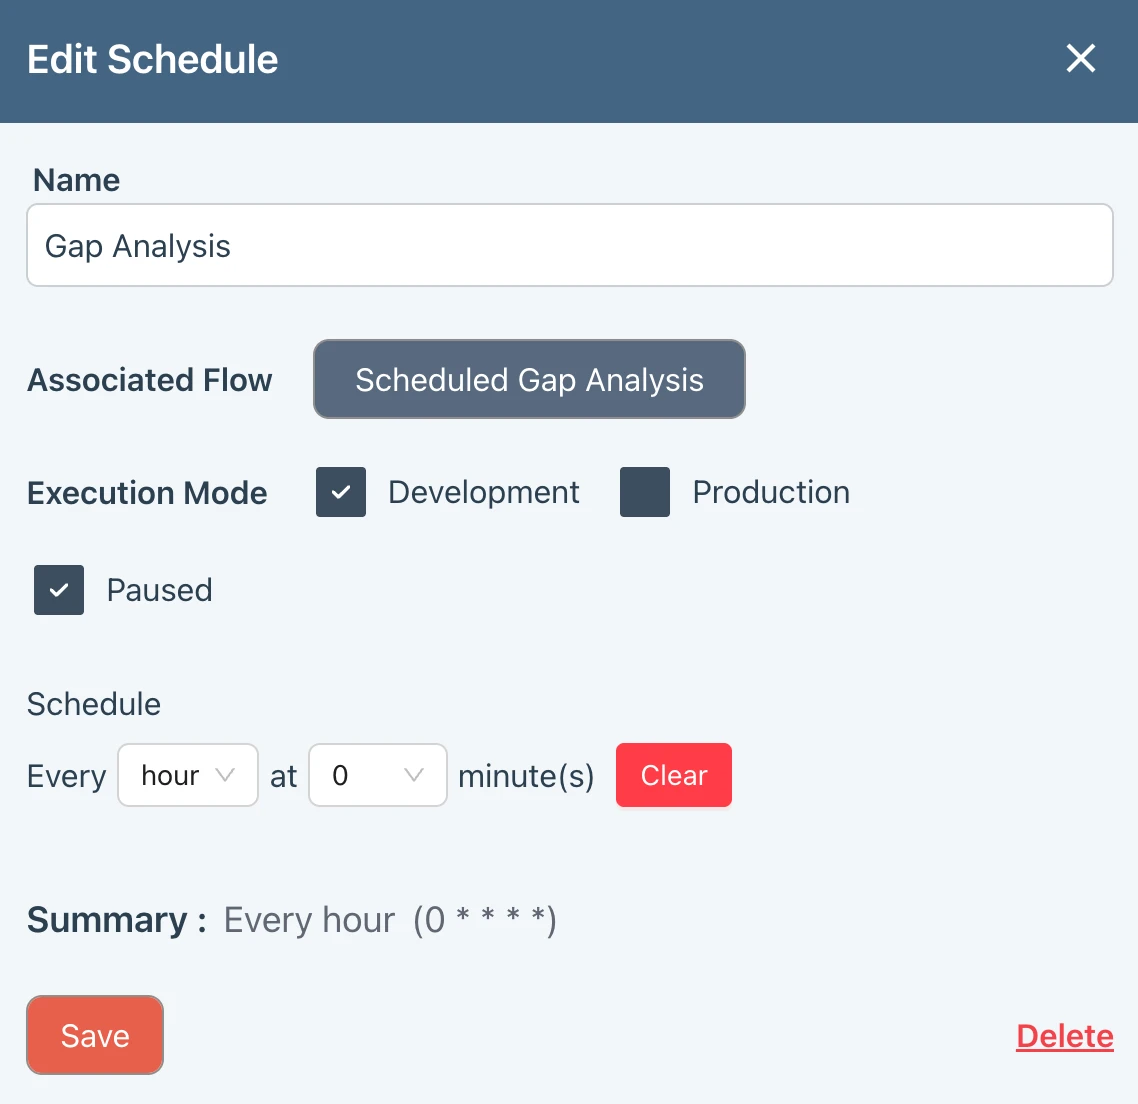This screenshot has height=1104, width=1138.
Task: Click the cron expression in the Summary
Action: coord(486,920)
